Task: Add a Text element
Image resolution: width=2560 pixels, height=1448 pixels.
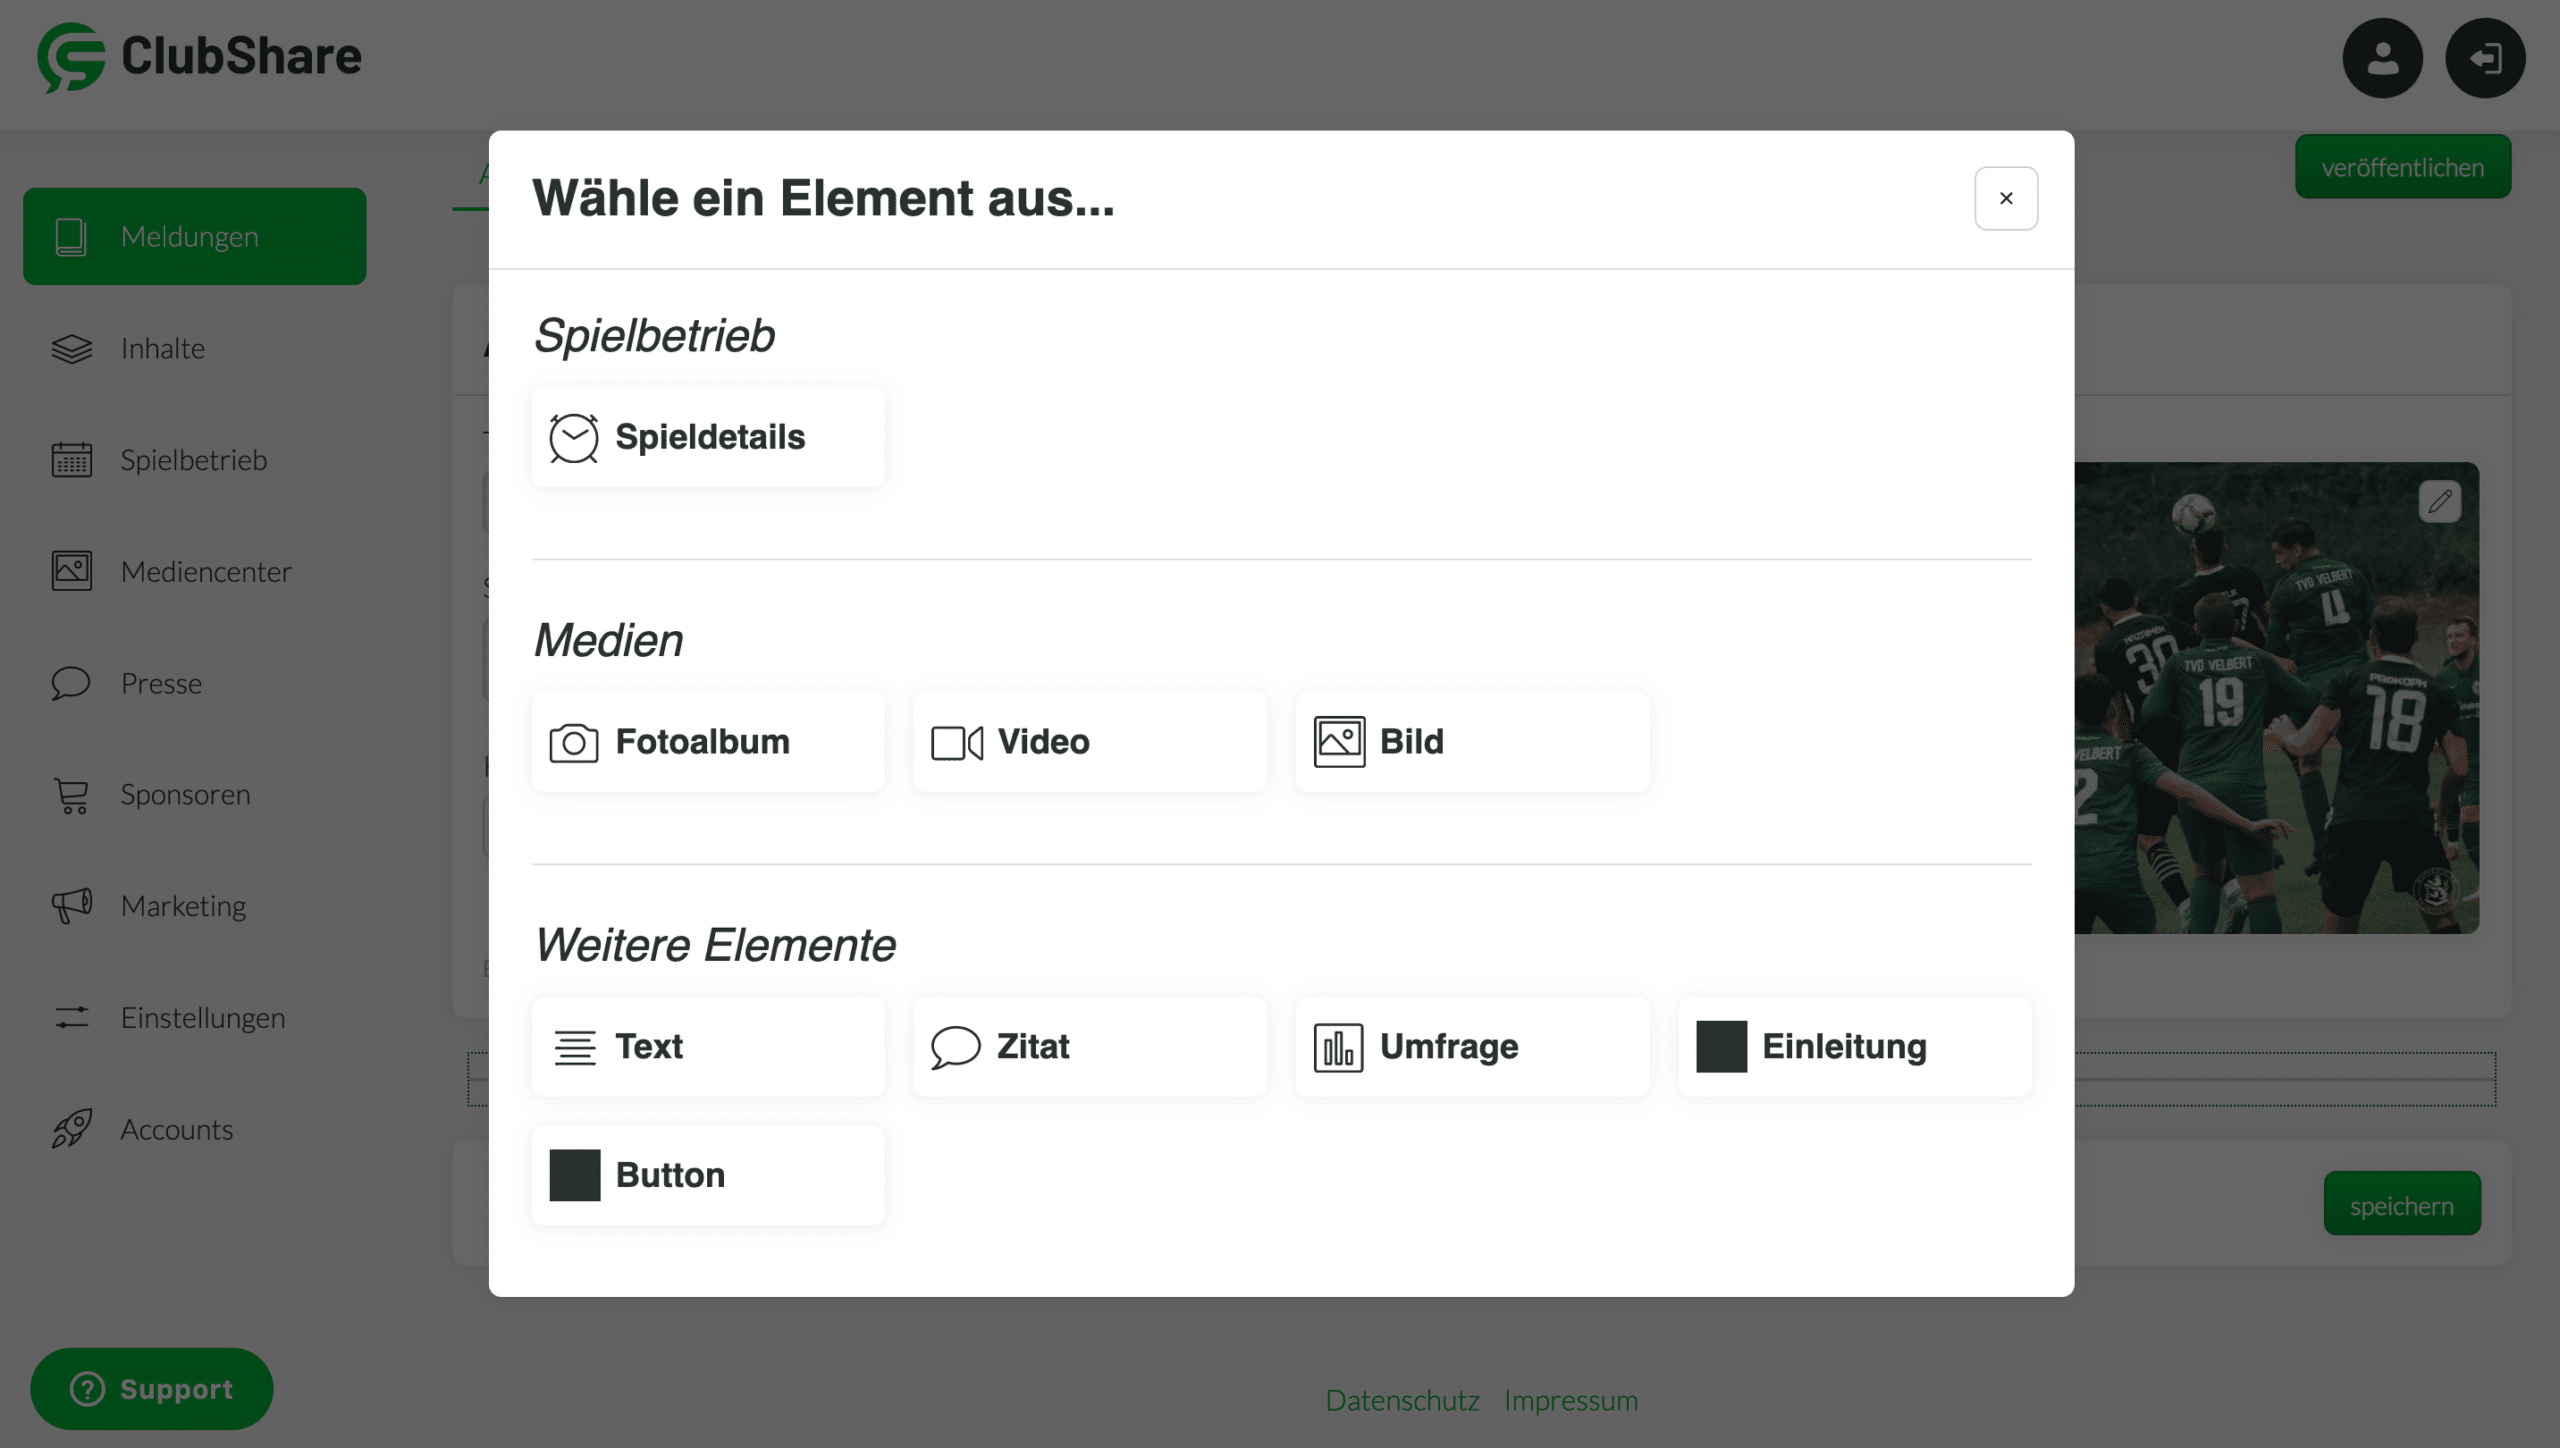Action: 708,1046
